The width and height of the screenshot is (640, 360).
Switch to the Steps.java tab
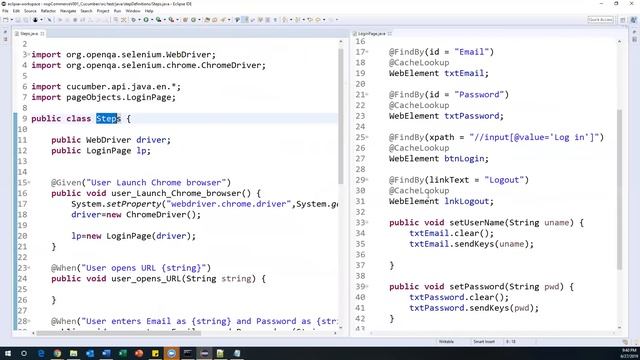coord(29,33)
